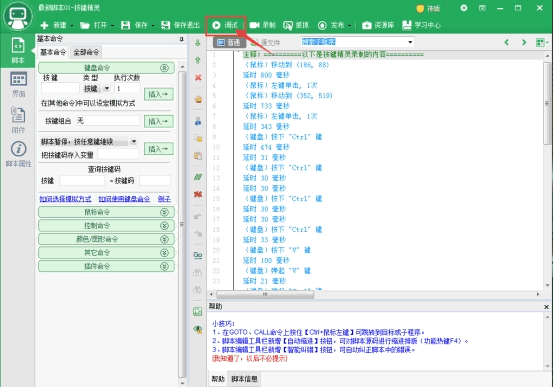Click the copy icon in editor toolbar

(x=198, y=138)
